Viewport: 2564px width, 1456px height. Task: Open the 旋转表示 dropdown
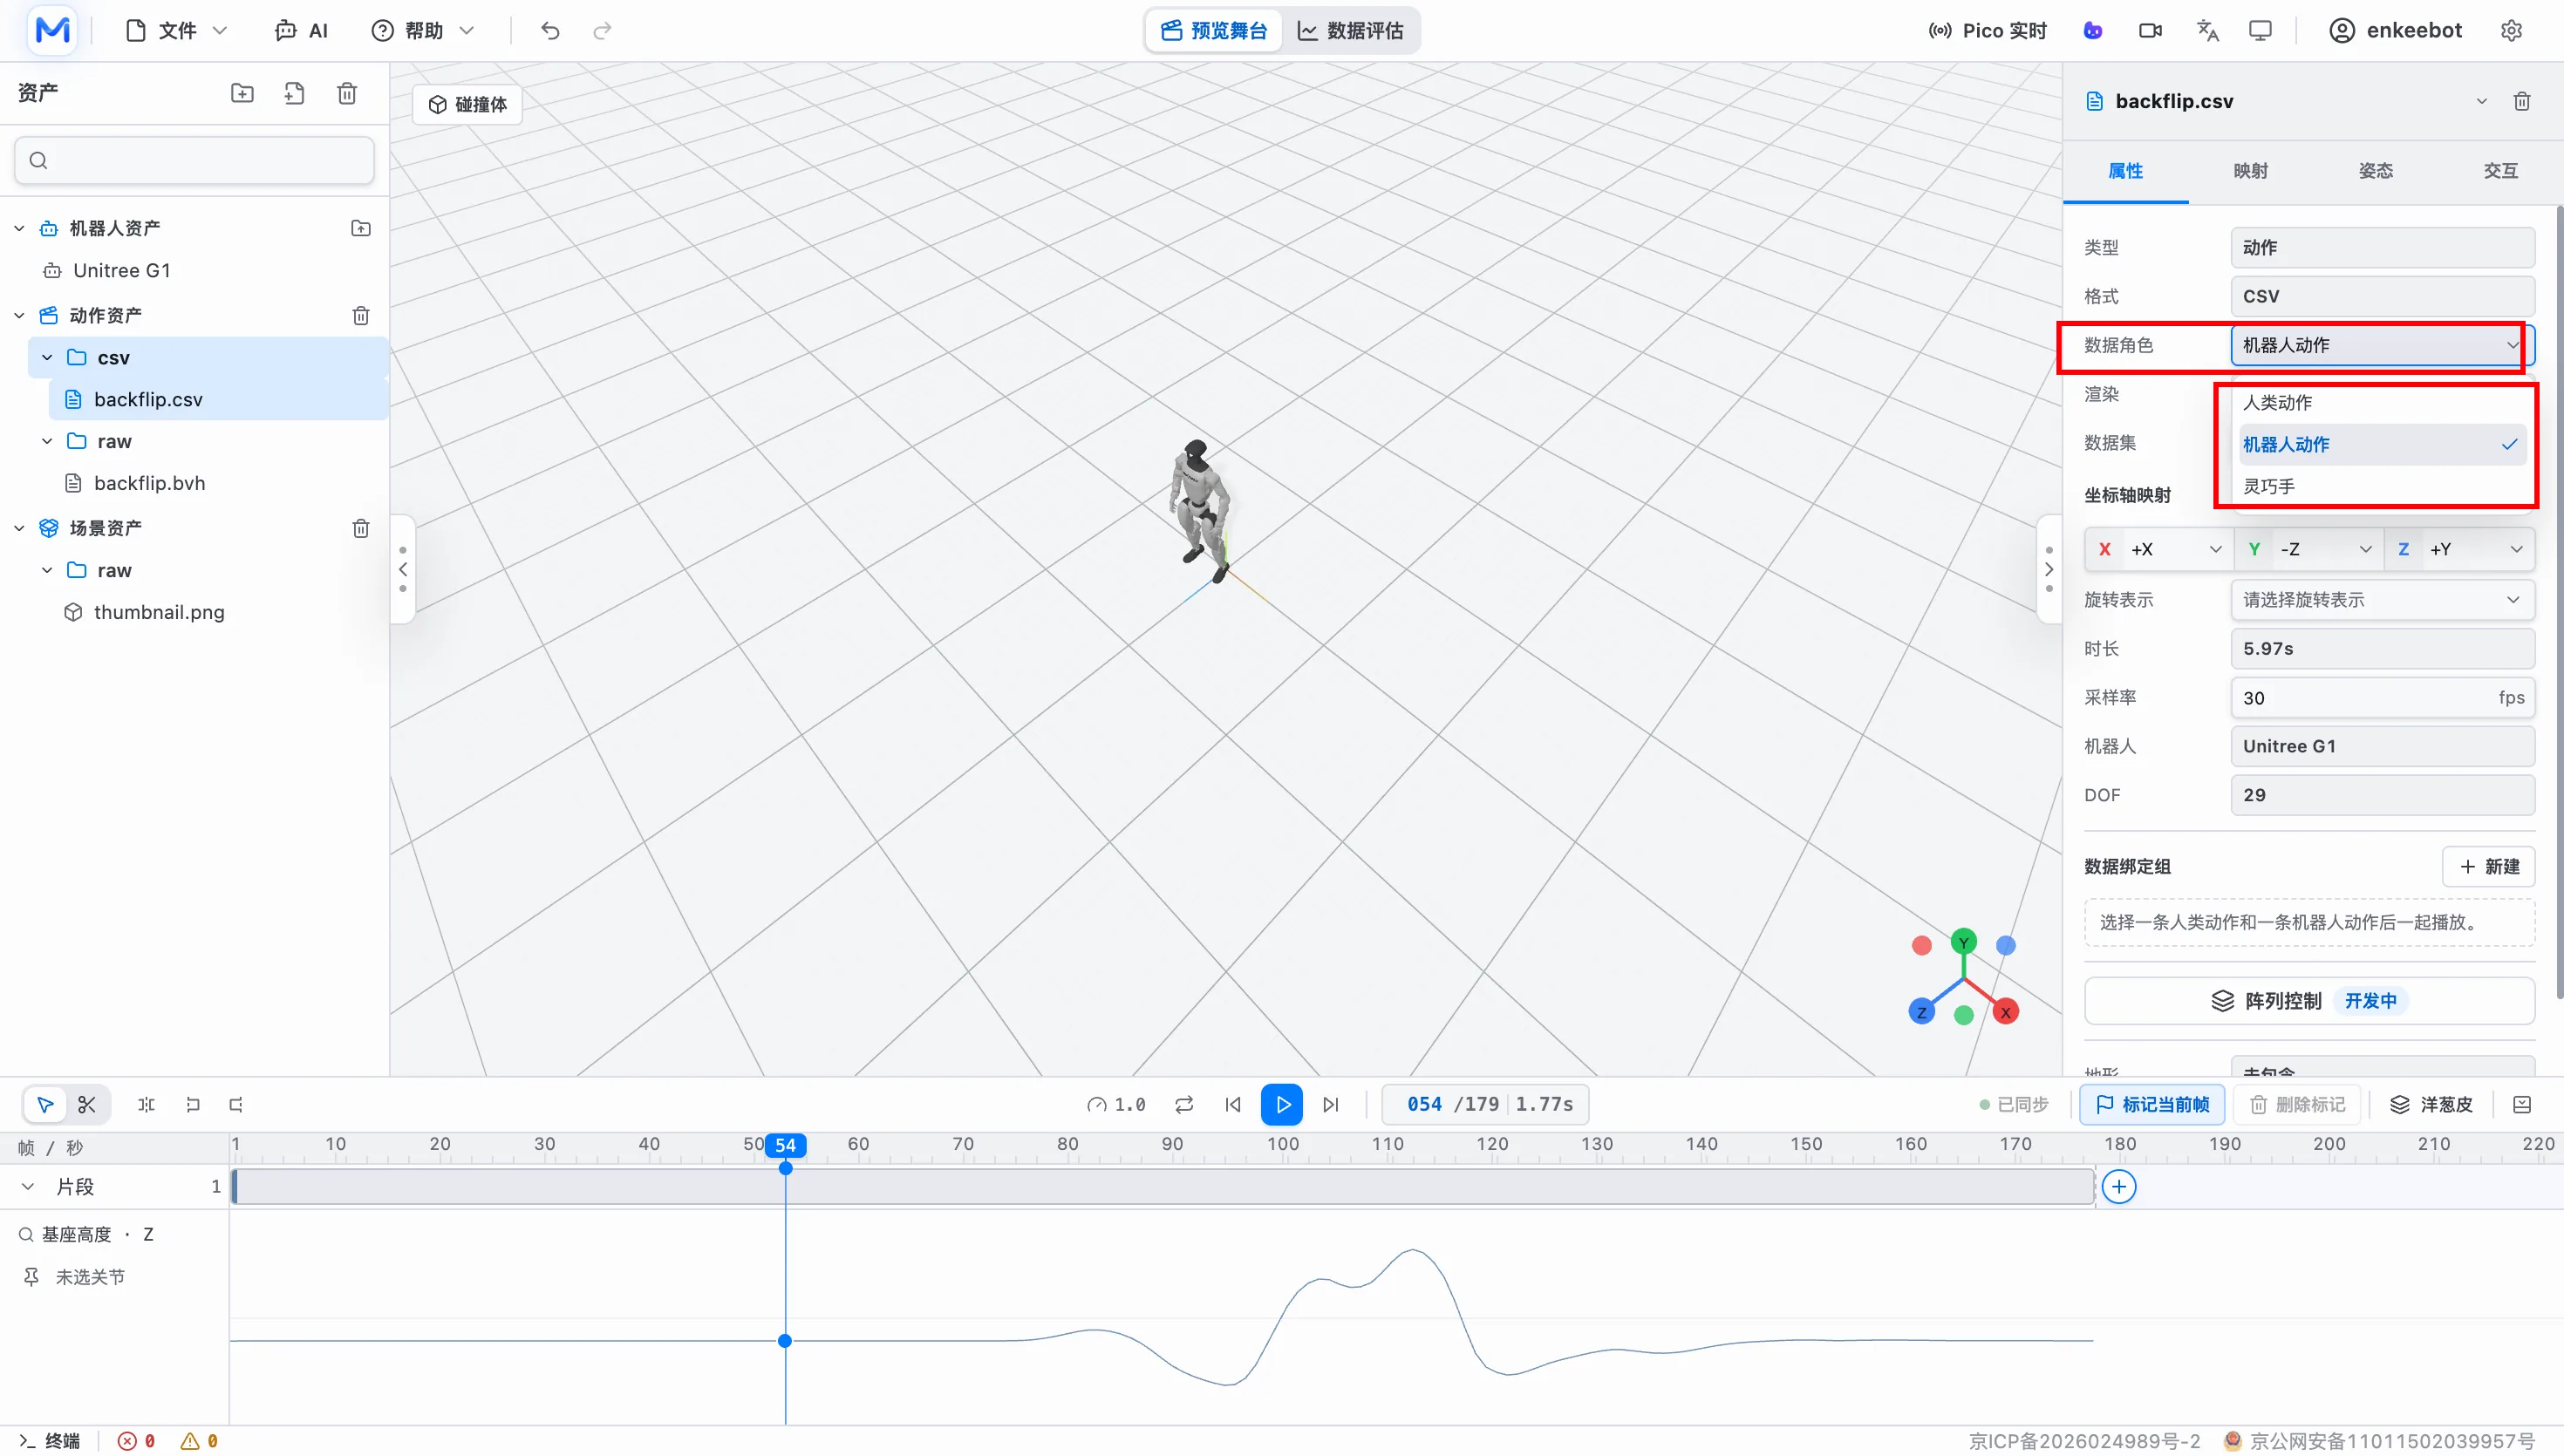2382,600
